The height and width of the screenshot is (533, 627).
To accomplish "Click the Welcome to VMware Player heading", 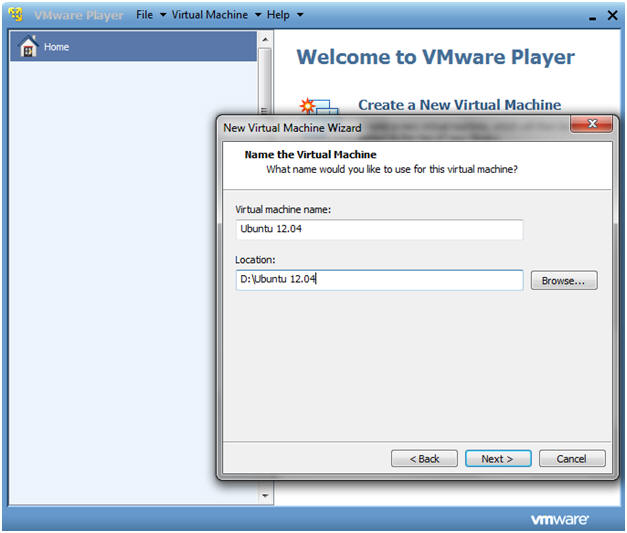I will 435,57.
